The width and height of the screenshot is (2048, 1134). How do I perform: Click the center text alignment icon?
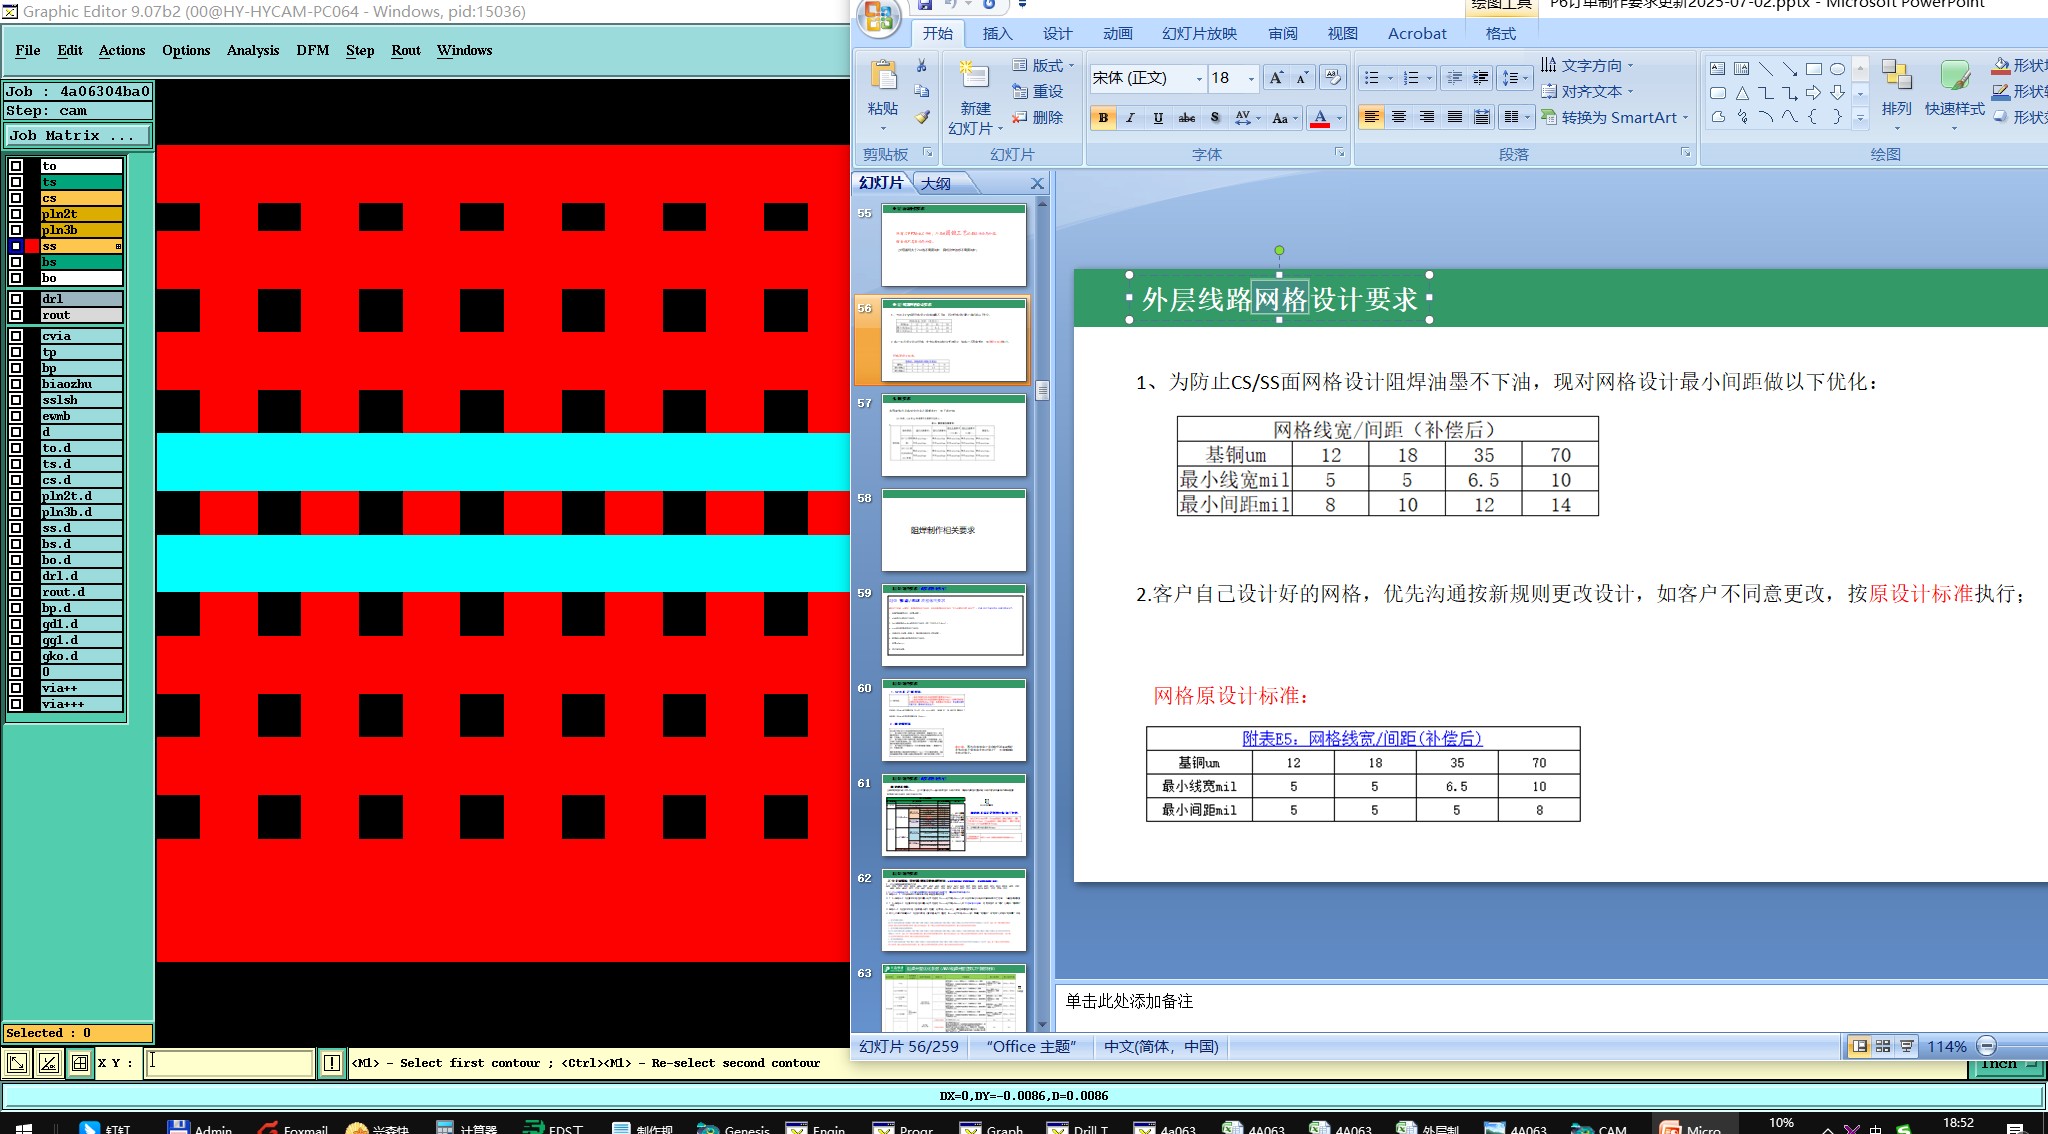tap(1399, 118)
